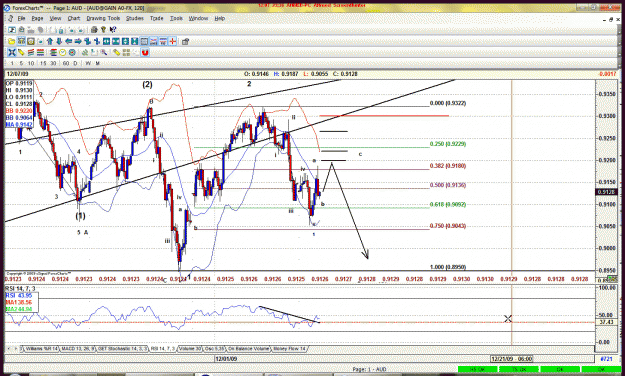
Task: Switch chart to daily D interval
Action: click(x=75, y=63)
